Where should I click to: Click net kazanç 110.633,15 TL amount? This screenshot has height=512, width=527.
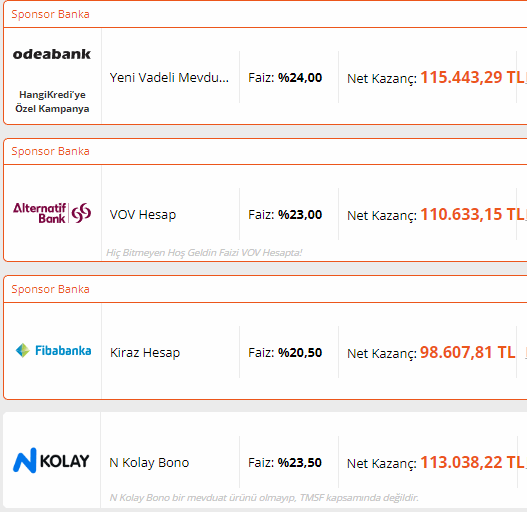coord(473,214)
